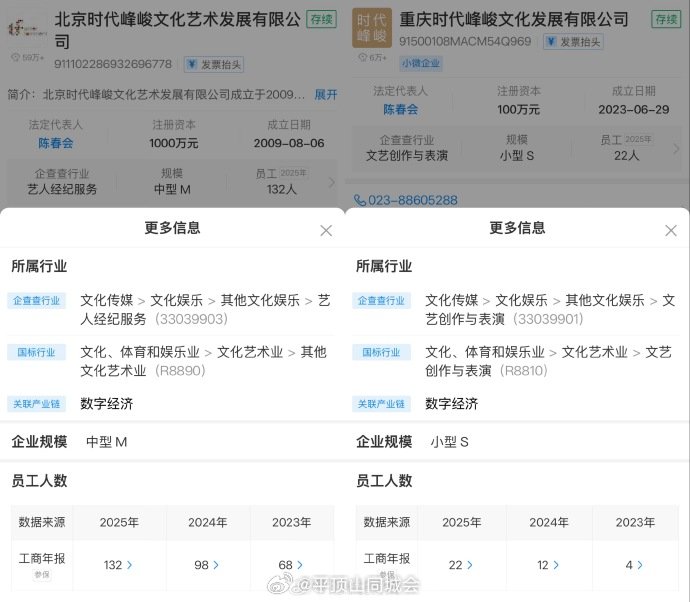The width and height of the screenshot is (690, 602).
Task: Open 2024 employee detail arrow beside 98
Action: tap(216, 565)
